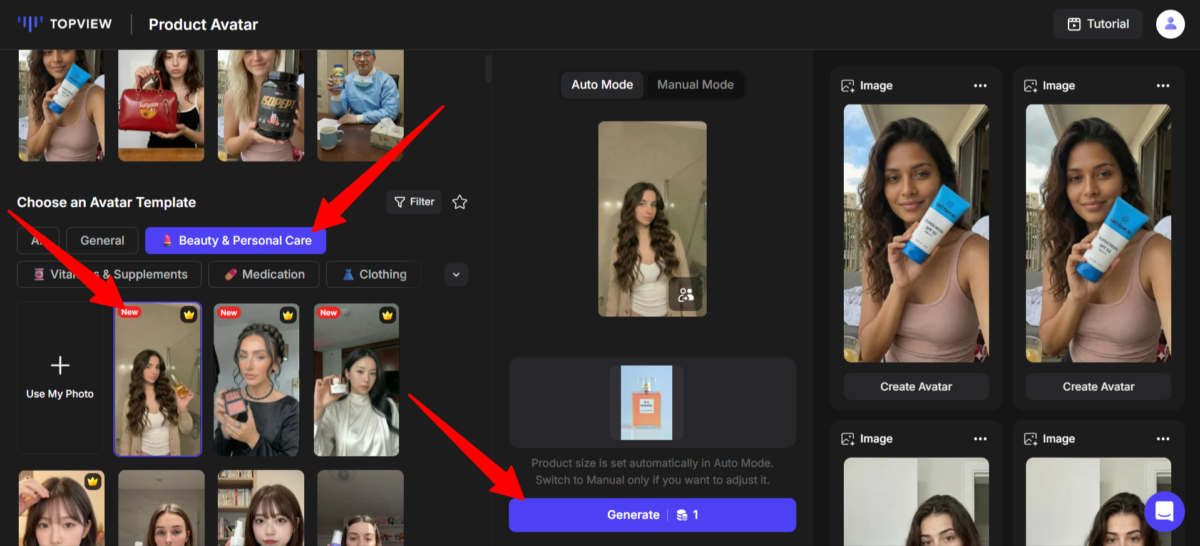Select the Clothing category tab
The width and height of the screenshot is (1200, 546).
pyautogui.click(x=373, y=274)
